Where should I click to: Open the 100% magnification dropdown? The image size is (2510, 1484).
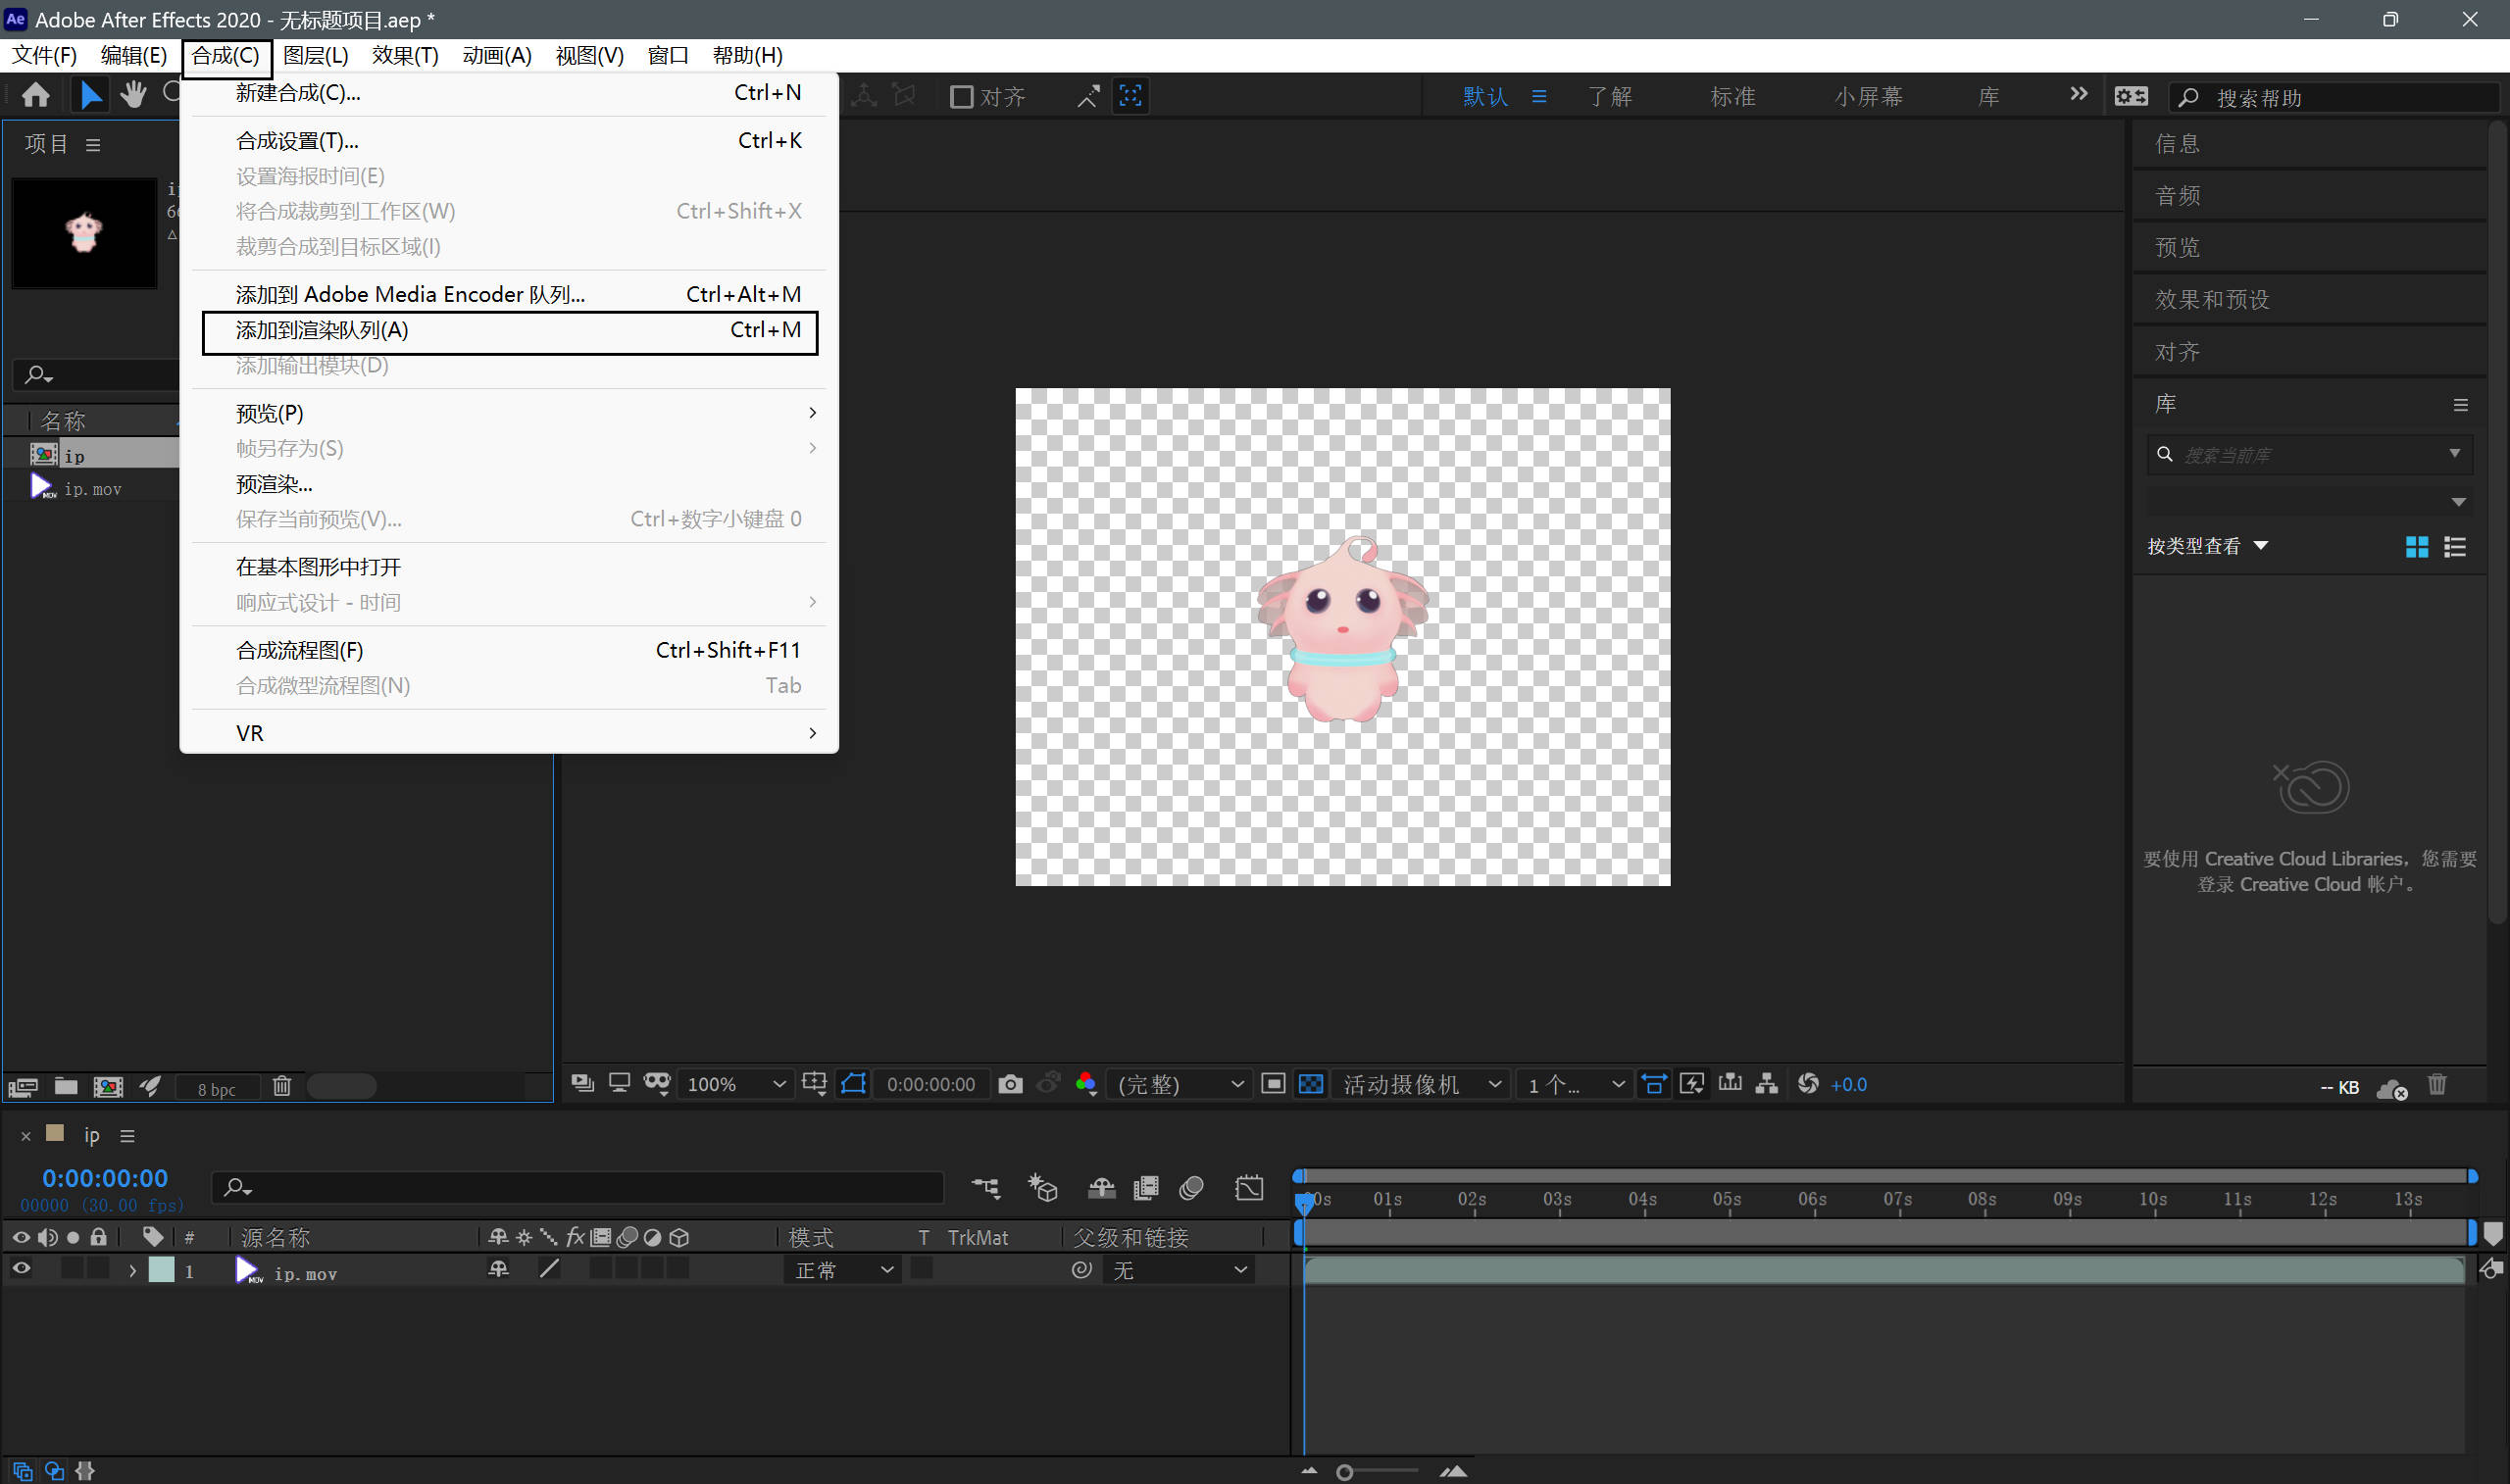click(x=735, y=1084)
